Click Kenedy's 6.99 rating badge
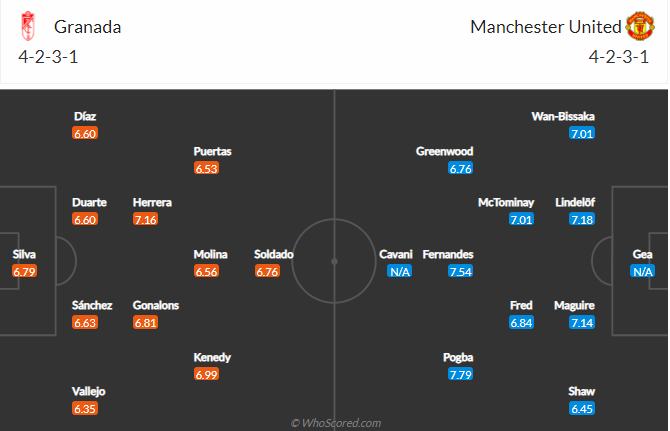This screenshot has height=431, width=670. point(206,374)
